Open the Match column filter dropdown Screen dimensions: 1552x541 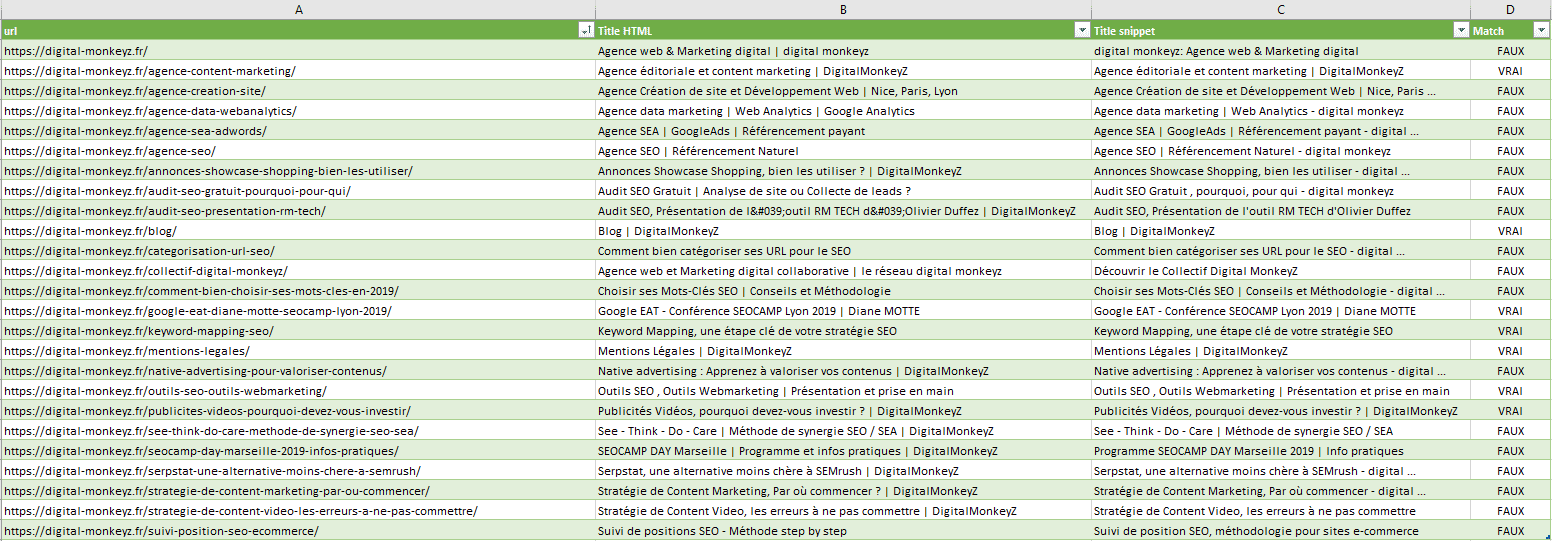[1541, 31]
